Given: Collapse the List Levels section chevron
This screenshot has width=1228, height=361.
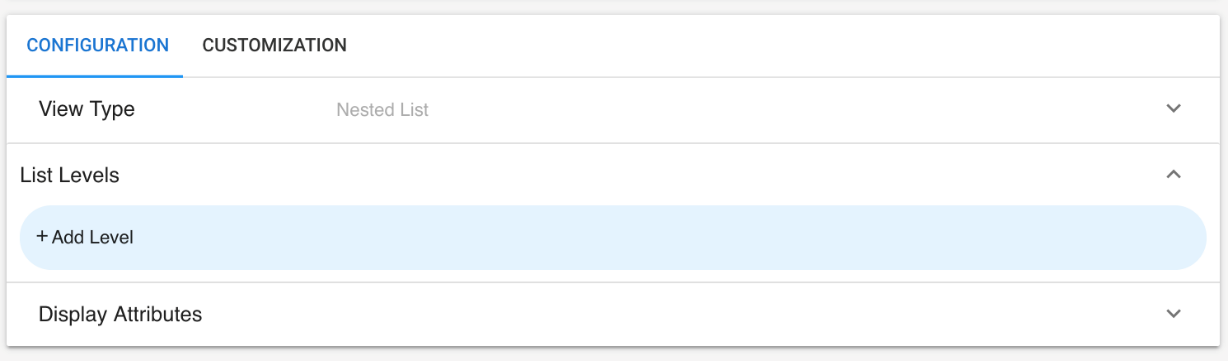Looking at the screenshot, I should coord(1174,174).
